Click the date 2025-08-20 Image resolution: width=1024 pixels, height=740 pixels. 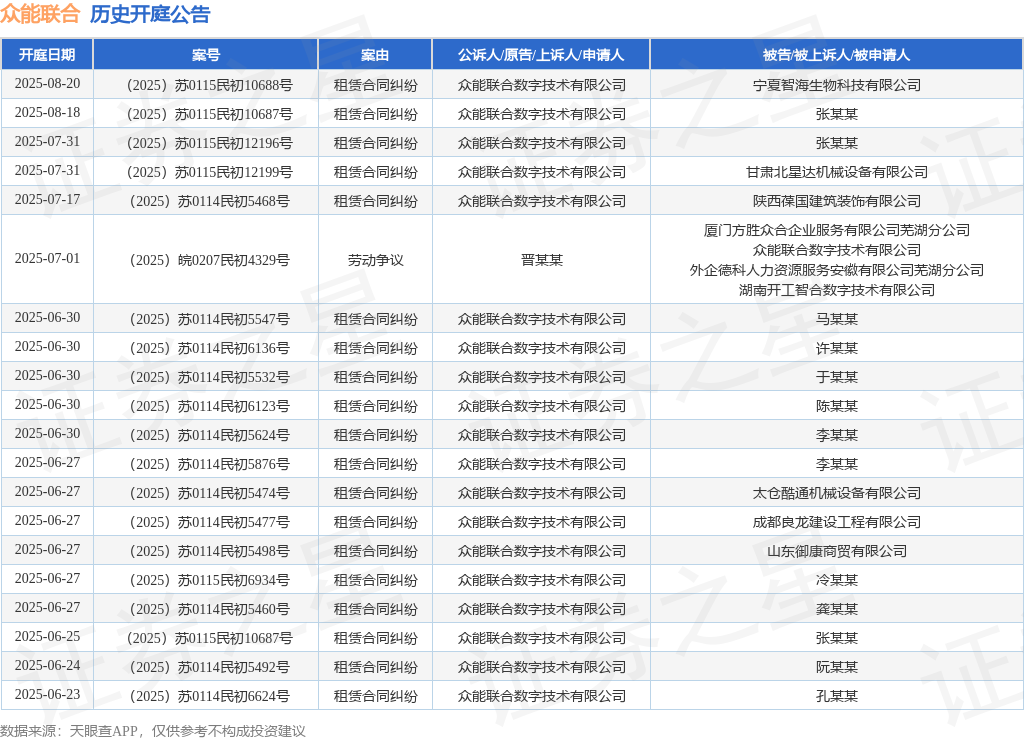tap(47, 84)
